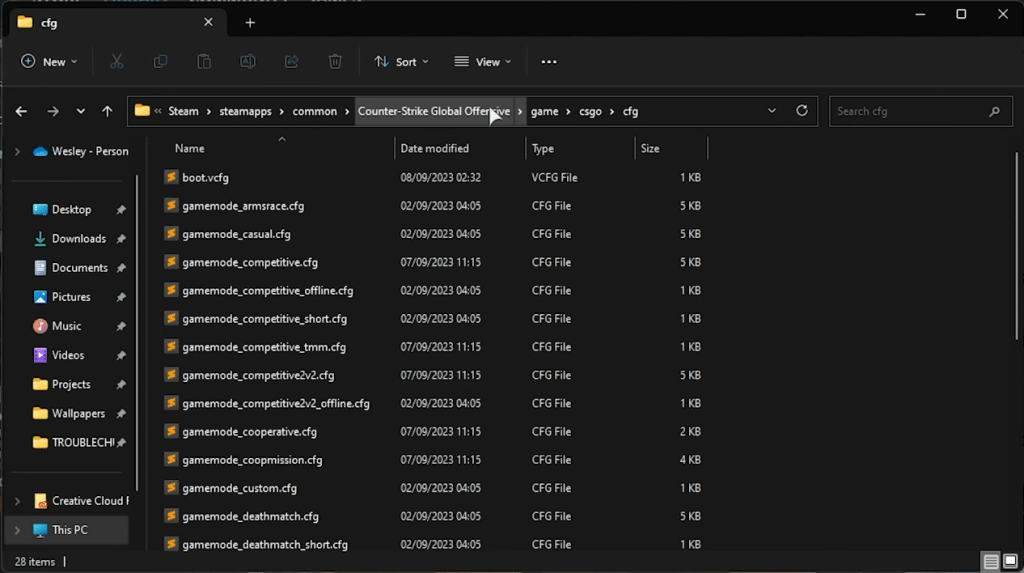Sort by the Size column header
This screenshot has height=573, width=1024.
pyautogui.click(x=650, y=149)
